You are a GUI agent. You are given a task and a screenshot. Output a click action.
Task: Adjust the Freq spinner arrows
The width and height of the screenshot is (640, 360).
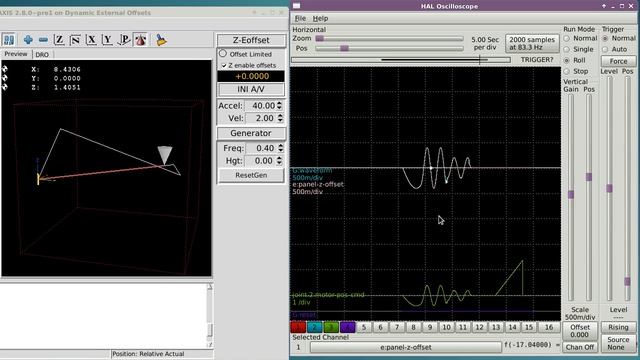tap(280, 148)
